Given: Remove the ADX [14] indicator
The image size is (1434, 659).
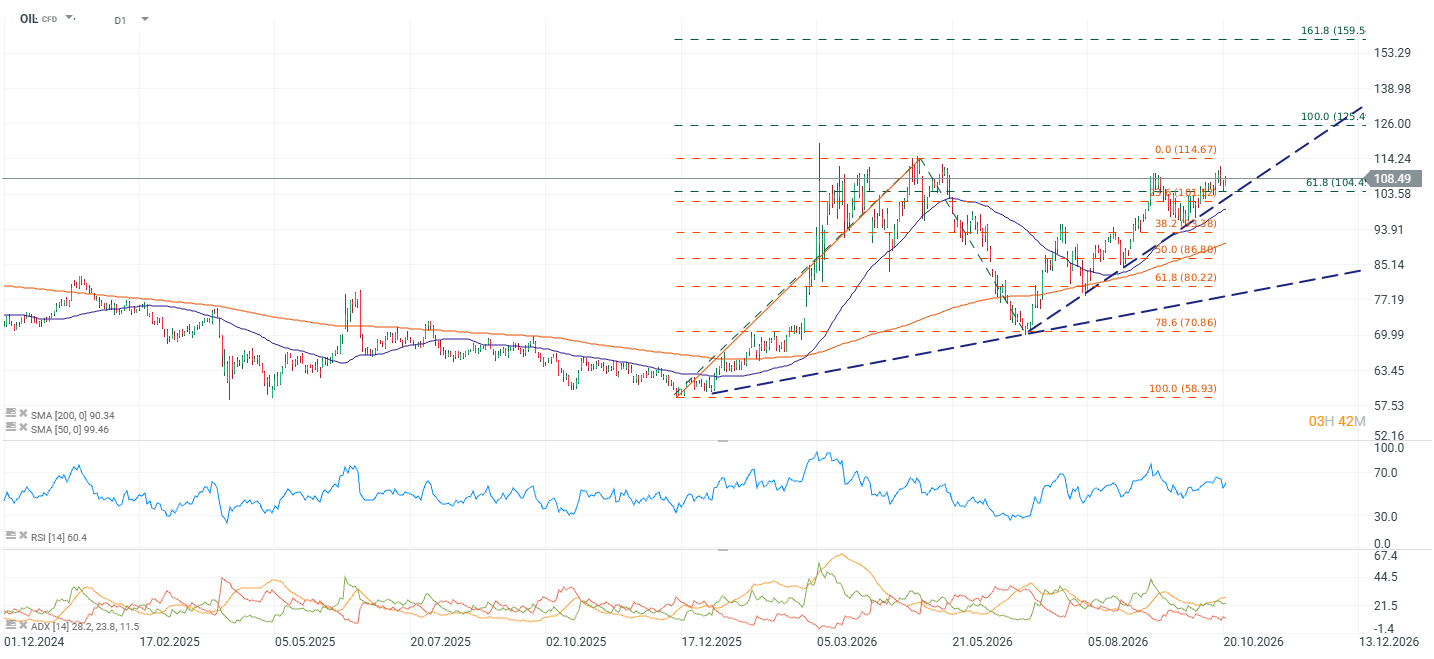Looking at the screenshot, I should [x=23, y=625].
